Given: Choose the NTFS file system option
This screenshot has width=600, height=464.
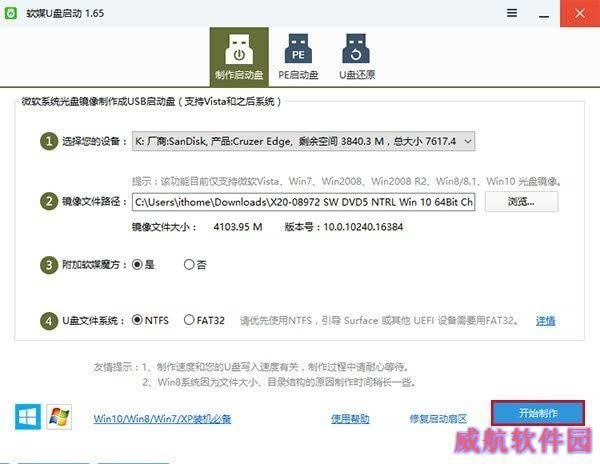Looking at the screenshot, I should (150, 320).
